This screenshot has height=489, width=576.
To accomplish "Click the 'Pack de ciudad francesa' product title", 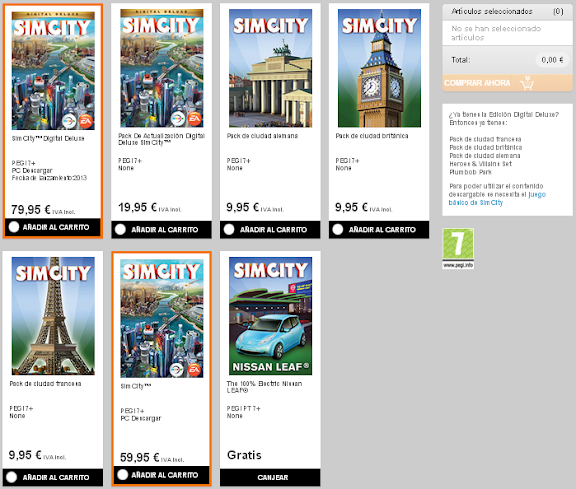I will tap(46, 384).
